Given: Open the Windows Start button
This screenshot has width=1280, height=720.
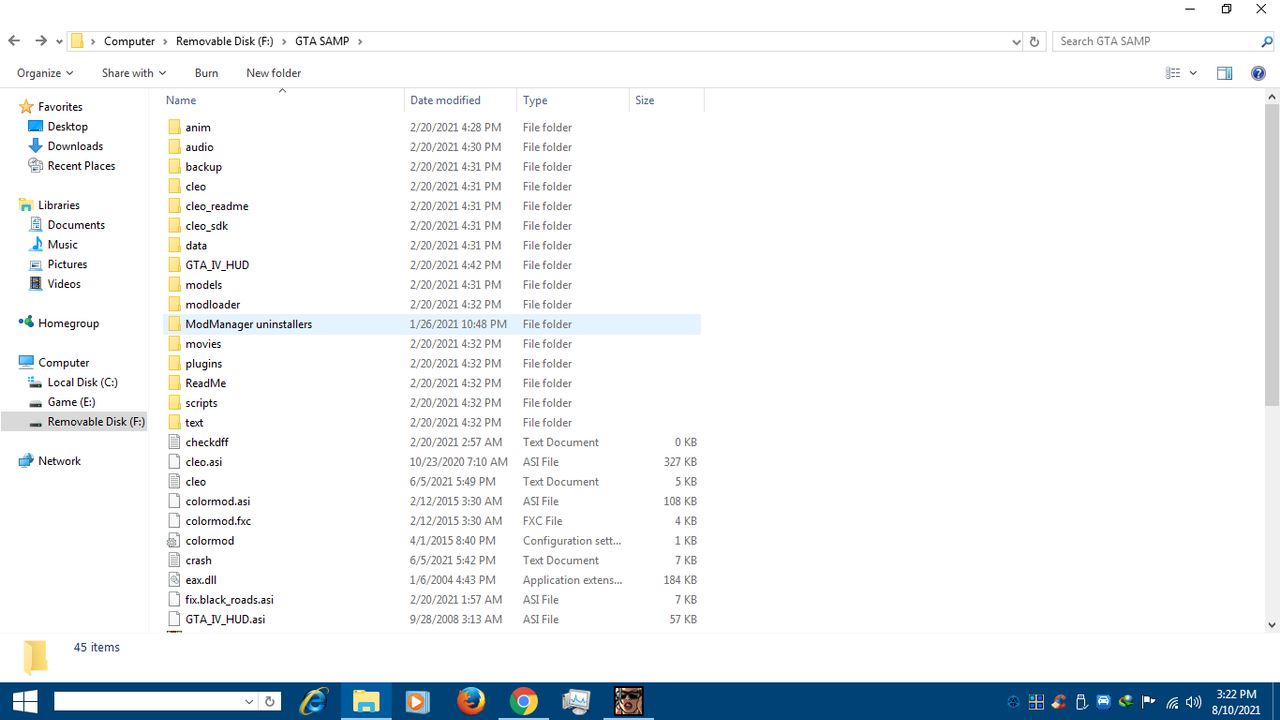Looking at the screenshot, I should (x=24, y=701).
